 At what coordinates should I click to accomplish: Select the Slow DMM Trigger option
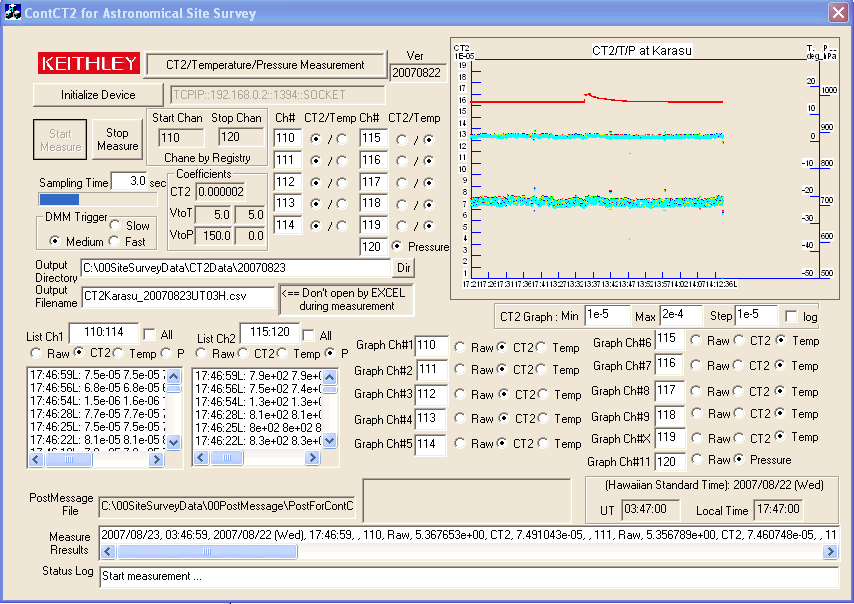(x=116, y=226)
